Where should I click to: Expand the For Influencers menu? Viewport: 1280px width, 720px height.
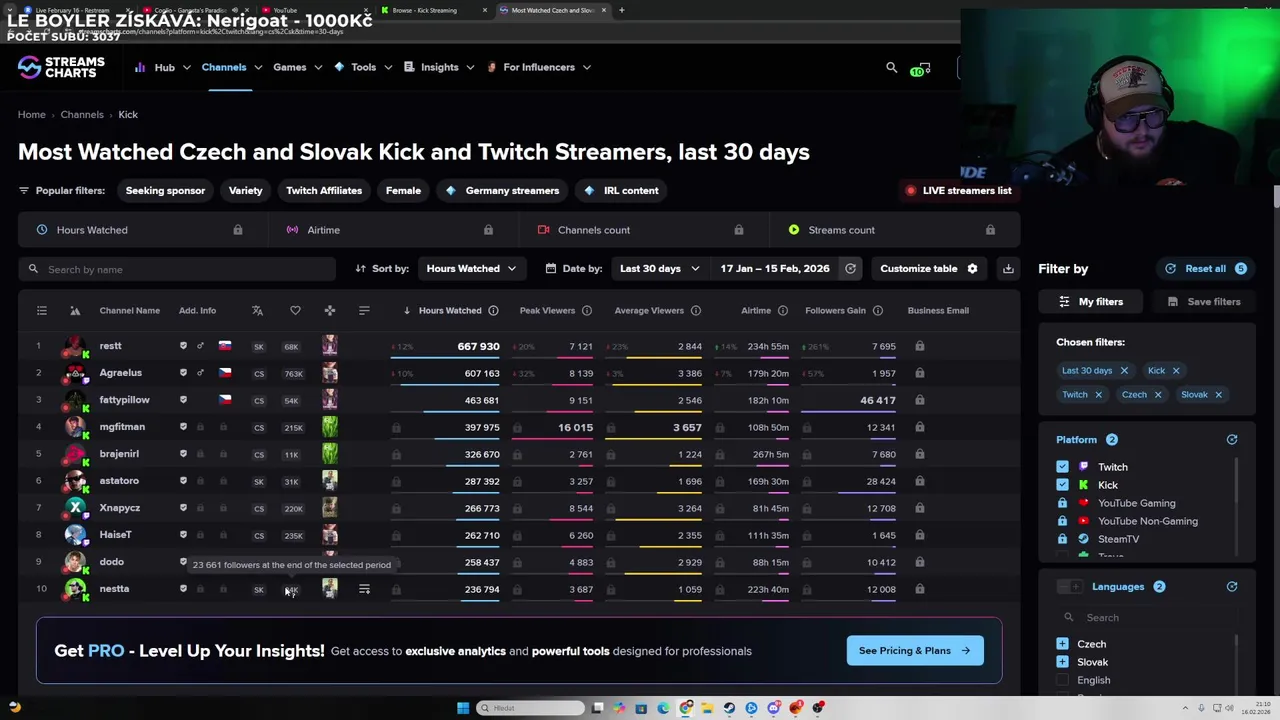(539, 67)
